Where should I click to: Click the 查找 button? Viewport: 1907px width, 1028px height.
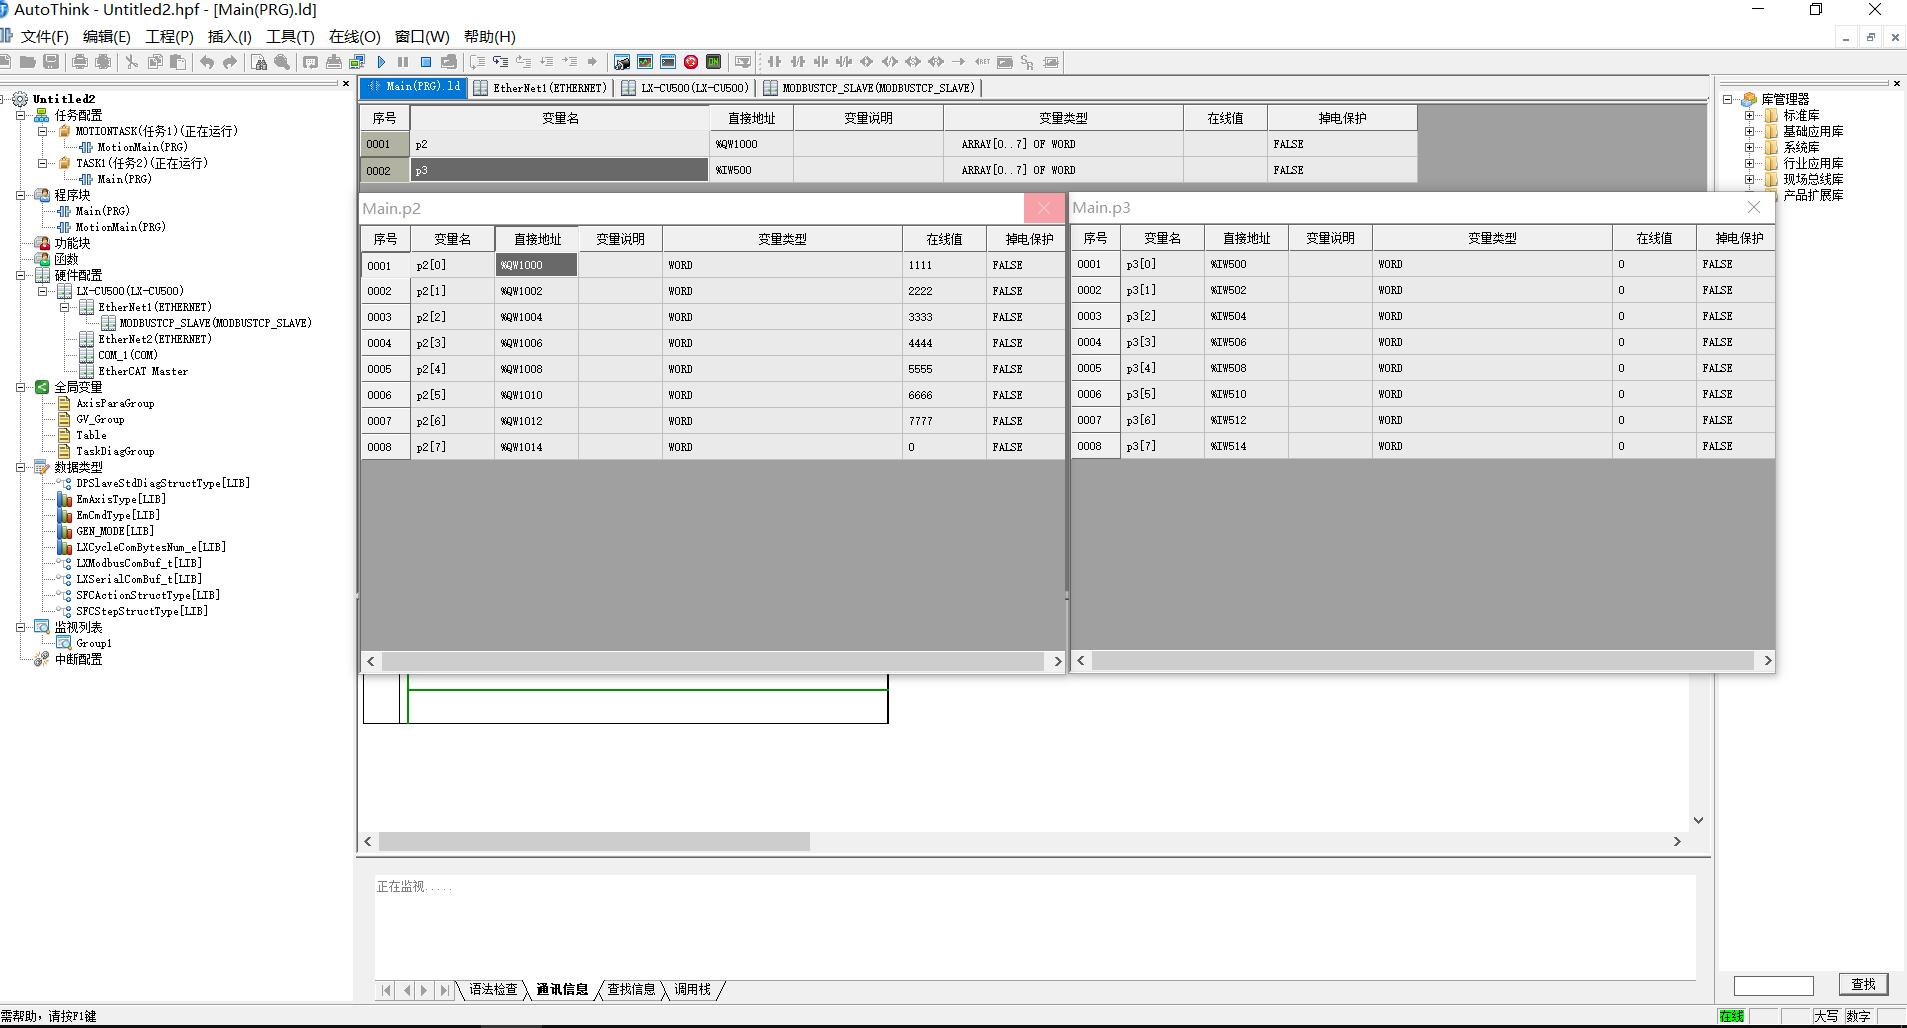click(1863, 984)
